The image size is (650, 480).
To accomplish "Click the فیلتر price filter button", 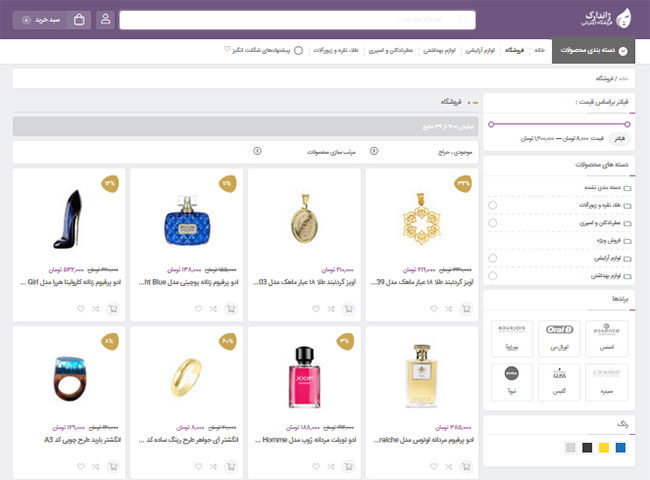I will pyautogui.click(x=620, y=137).
